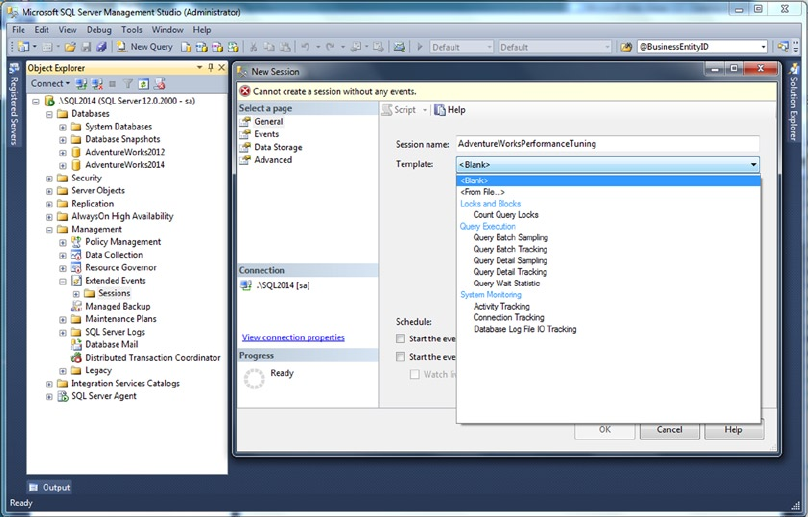Click View connection properties link
The image size is (808, 517).
293,338
